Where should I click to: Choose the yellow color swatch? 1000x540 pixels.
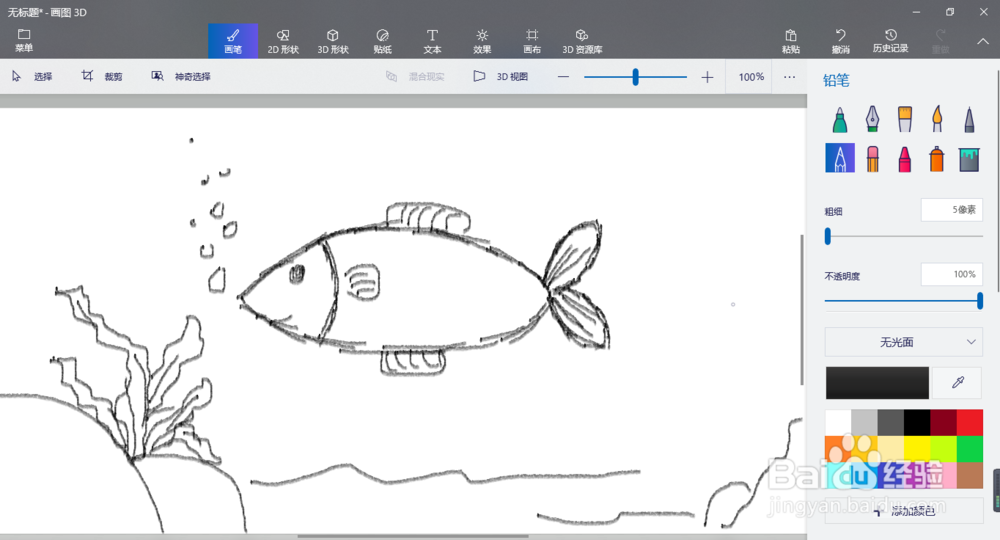click(917, 449)
